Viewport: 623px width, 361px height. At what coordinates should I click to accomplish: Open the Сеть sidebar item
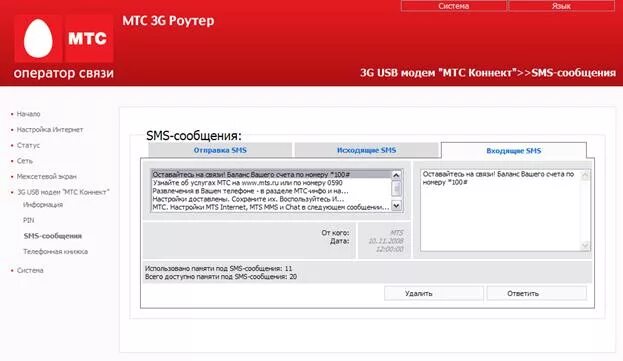[x=25, y=161]
